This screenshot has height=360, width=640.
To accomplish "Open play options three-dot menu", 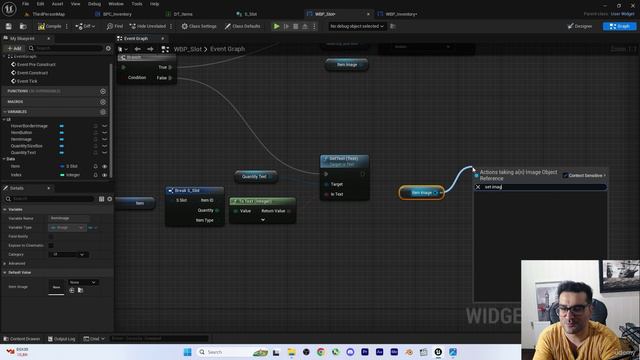I will [x=314, y=26].
